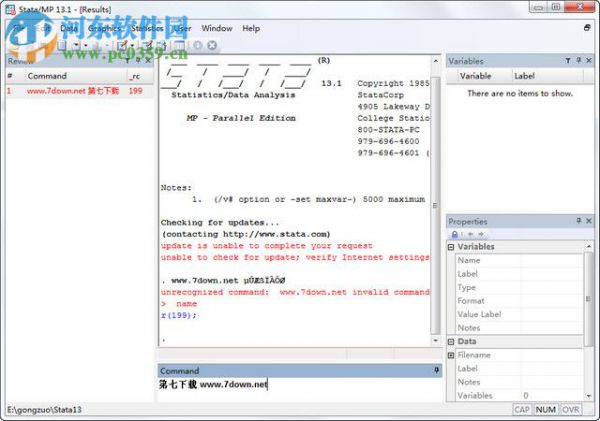Click the 'There are no items to show.' text
The height and width of the screenshot is (421, 600).
(520, 93)
